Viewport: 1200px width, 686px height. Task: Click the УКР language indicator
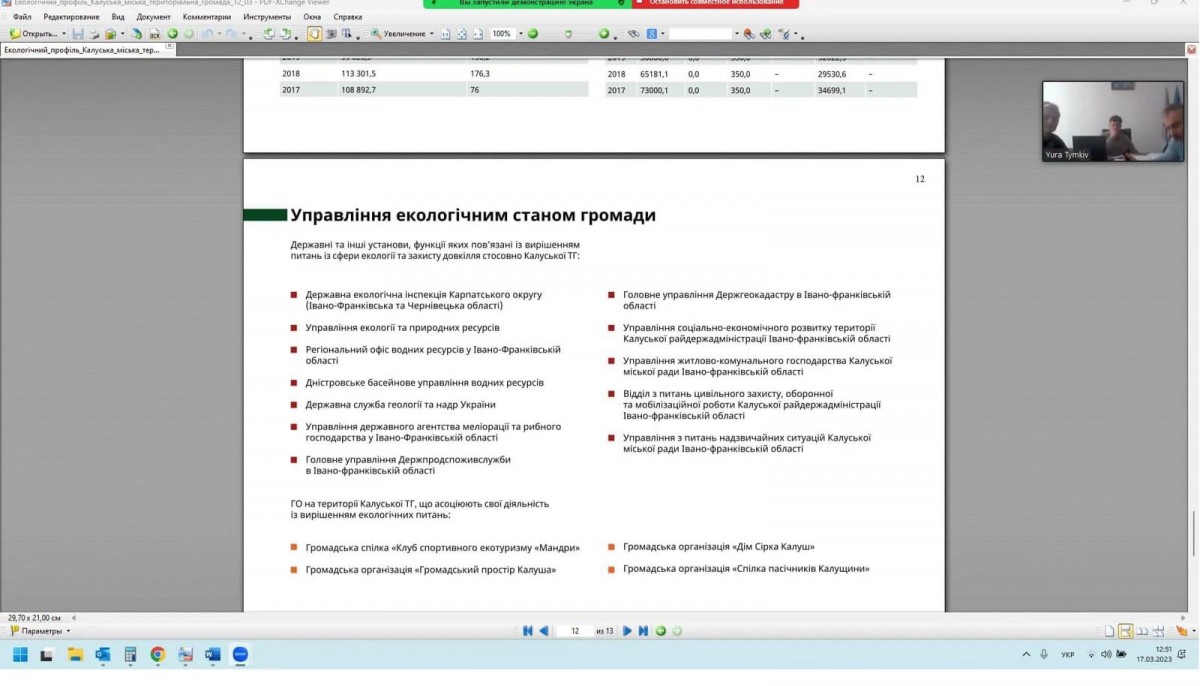(1067, 654)
